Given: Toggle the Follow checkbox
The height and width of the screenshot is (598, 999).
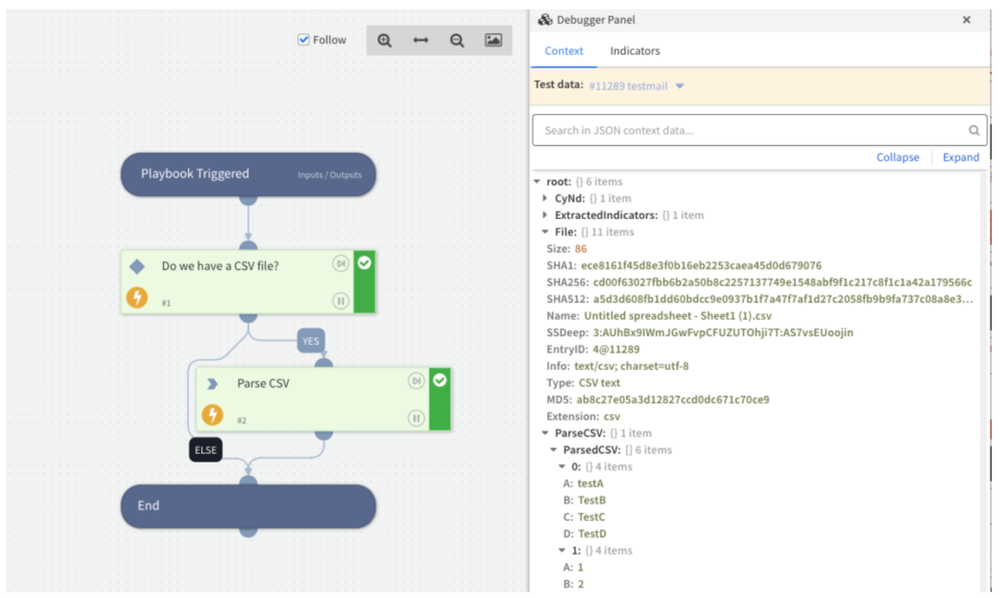Looking at the screenshot, I should (x=304, y=40).
